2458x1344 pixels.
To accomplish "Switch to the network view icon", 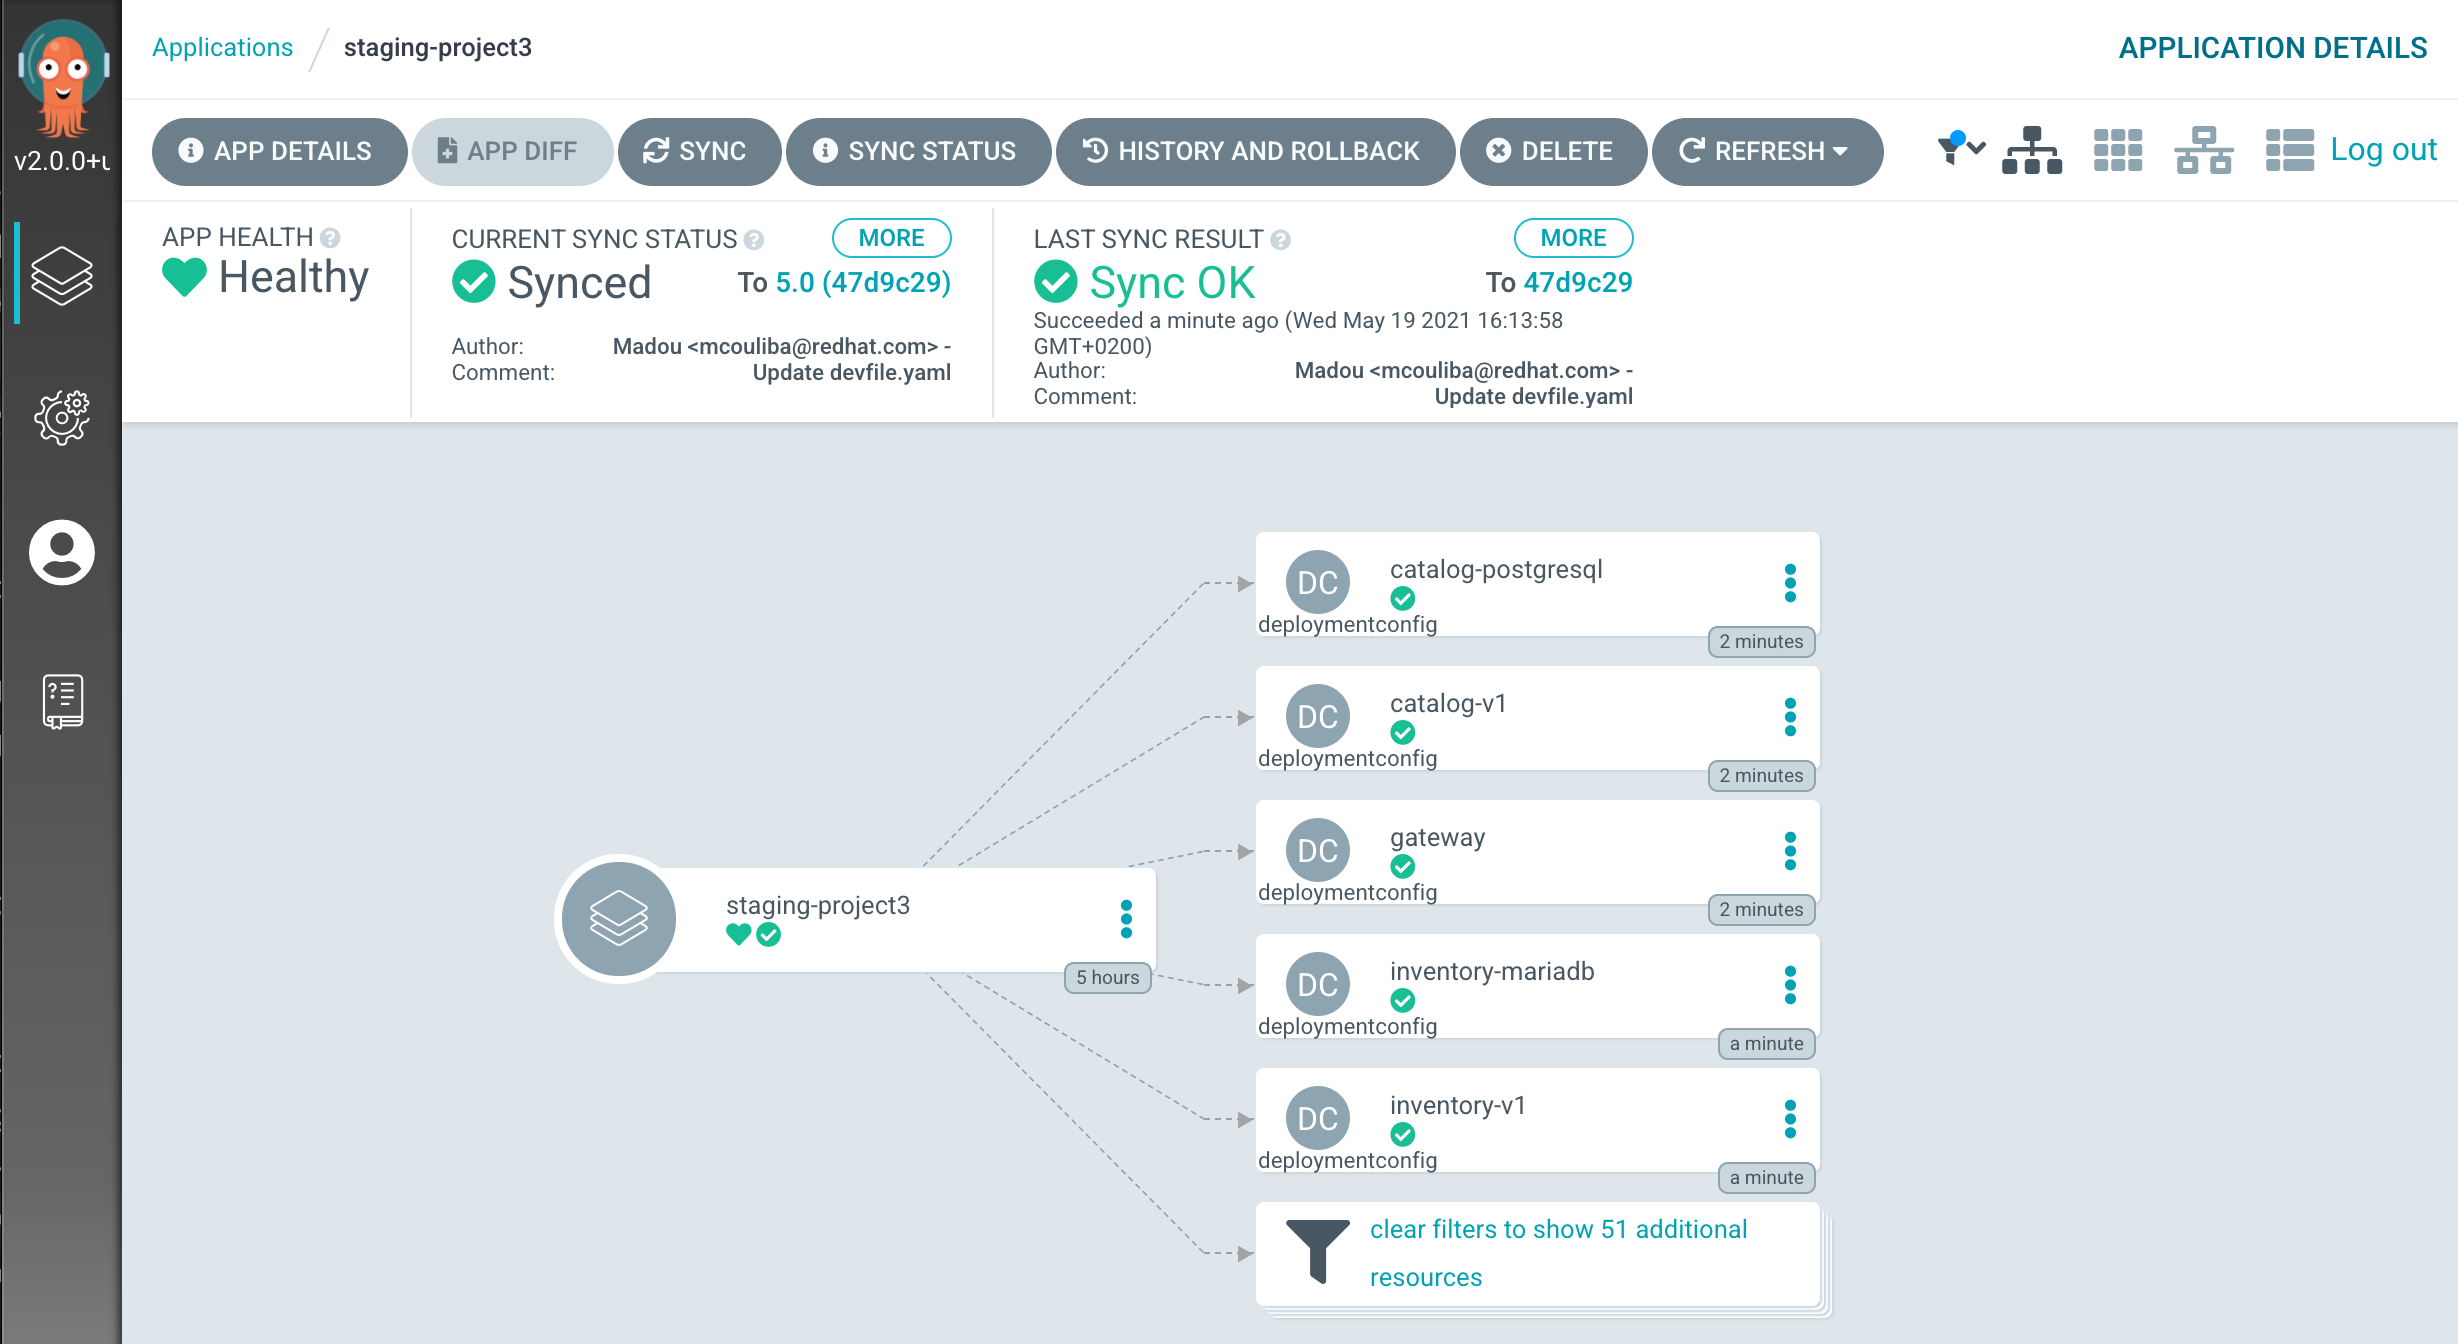I will (2203, 151).
